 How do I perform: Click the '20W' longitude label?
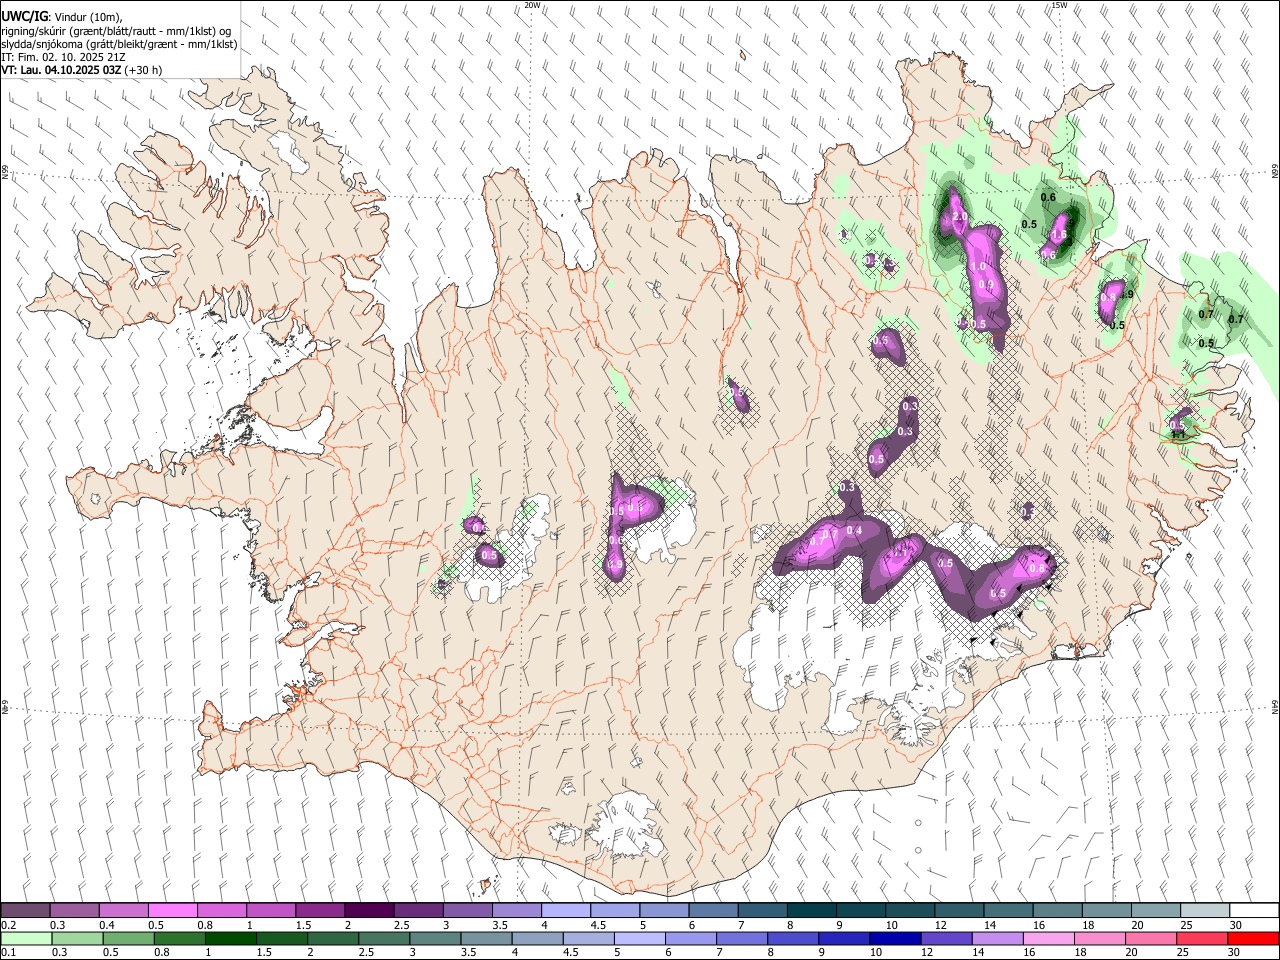pyautogui.click(x=533, y=5)
